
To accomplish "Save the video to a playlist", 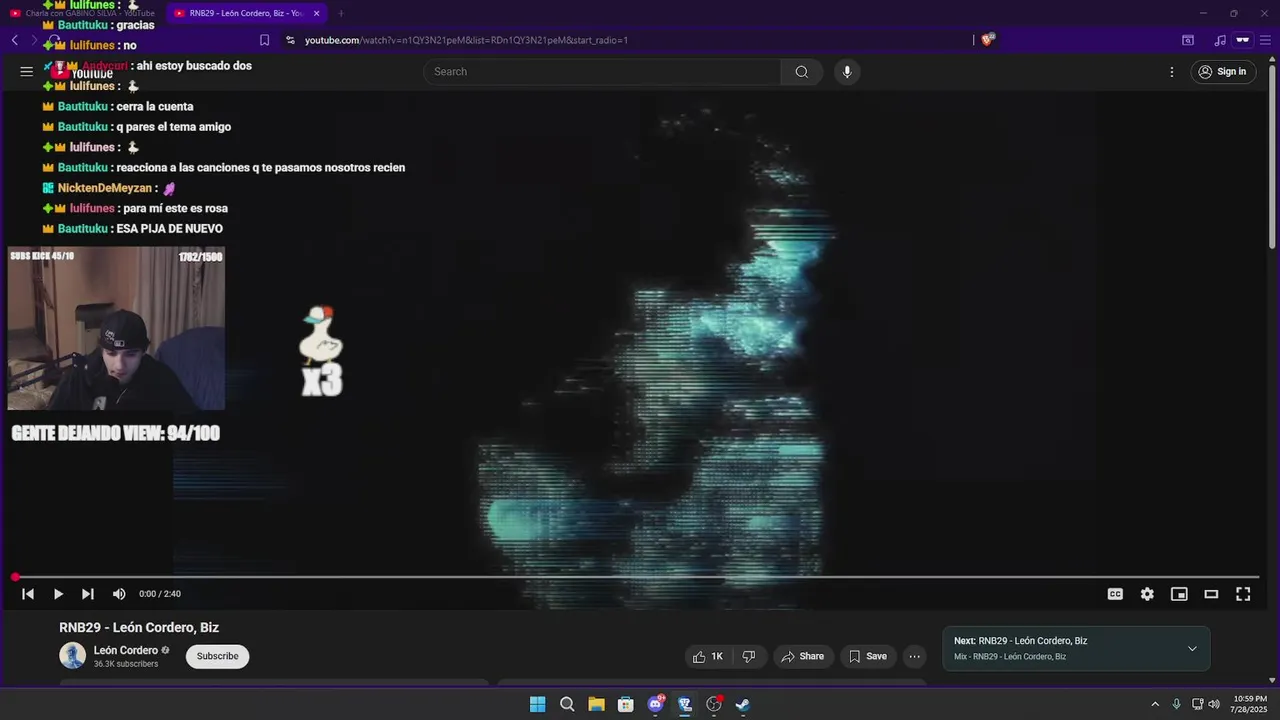I will (x=868, y=656).
